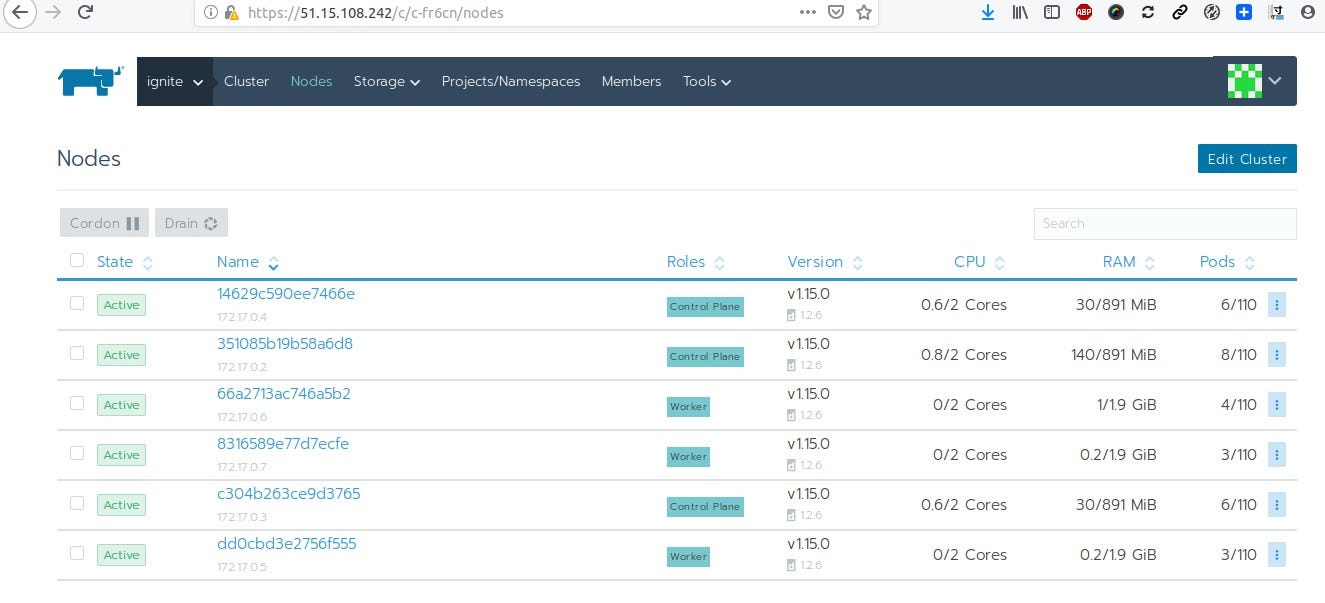Open actions menu for node 66a2713ac746a5b2
The height and width of the screenshot is (603, 1325).
tap(1277, 405)
